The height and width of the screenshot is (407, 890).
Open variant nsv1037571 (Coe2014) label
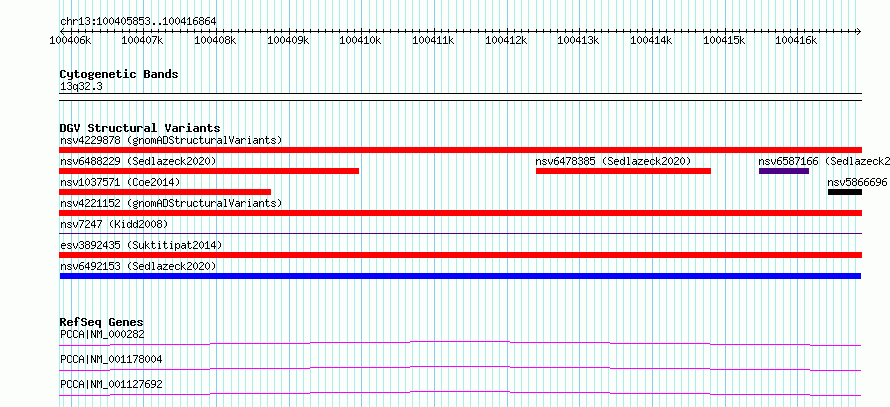(x=120, y=182)
